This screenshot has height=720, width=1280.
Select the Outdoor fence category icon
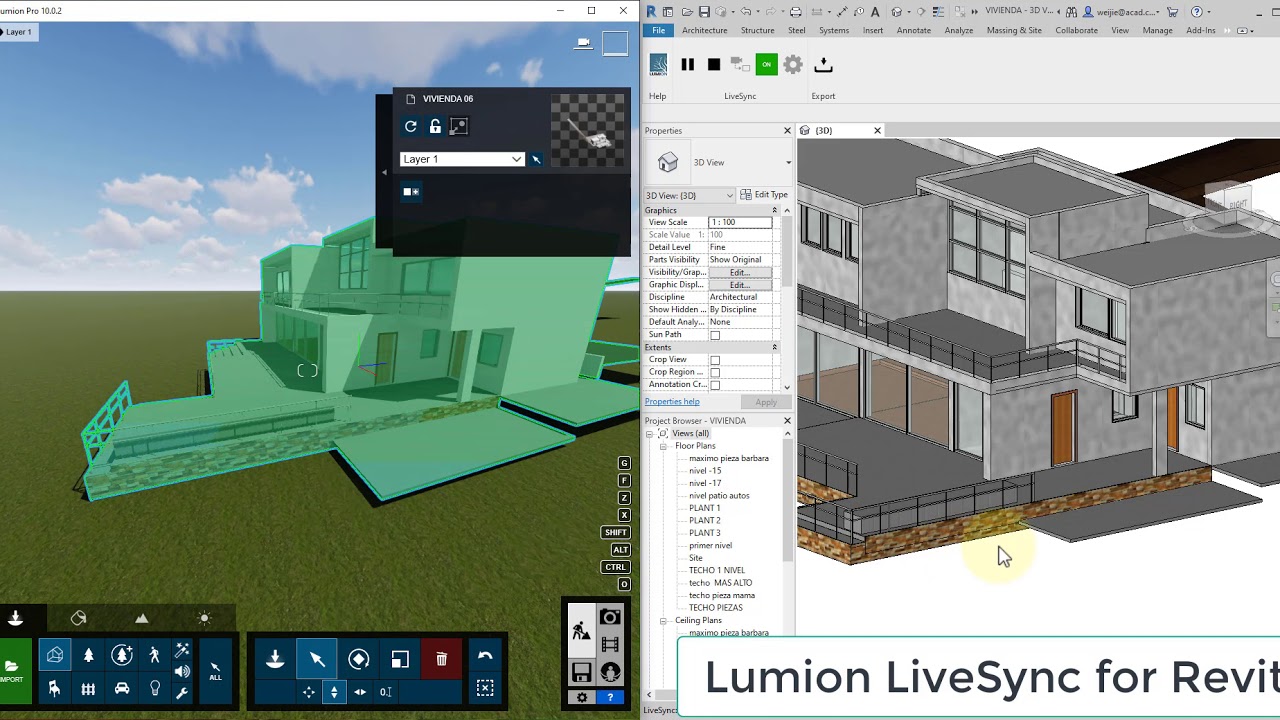pyautogui.click(x=88, y=689)
